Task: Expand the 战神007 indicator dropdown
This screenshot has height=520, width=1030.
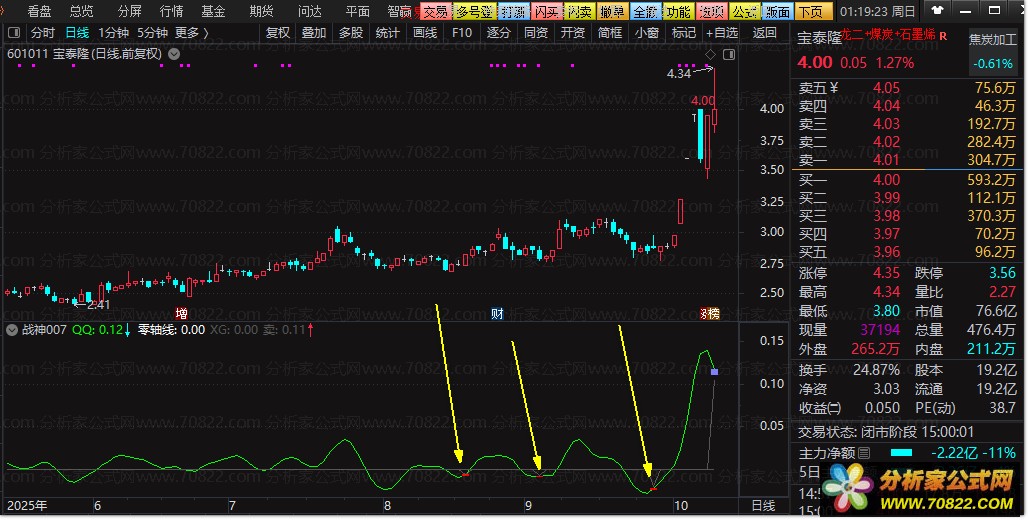Action: pos(12,330)
